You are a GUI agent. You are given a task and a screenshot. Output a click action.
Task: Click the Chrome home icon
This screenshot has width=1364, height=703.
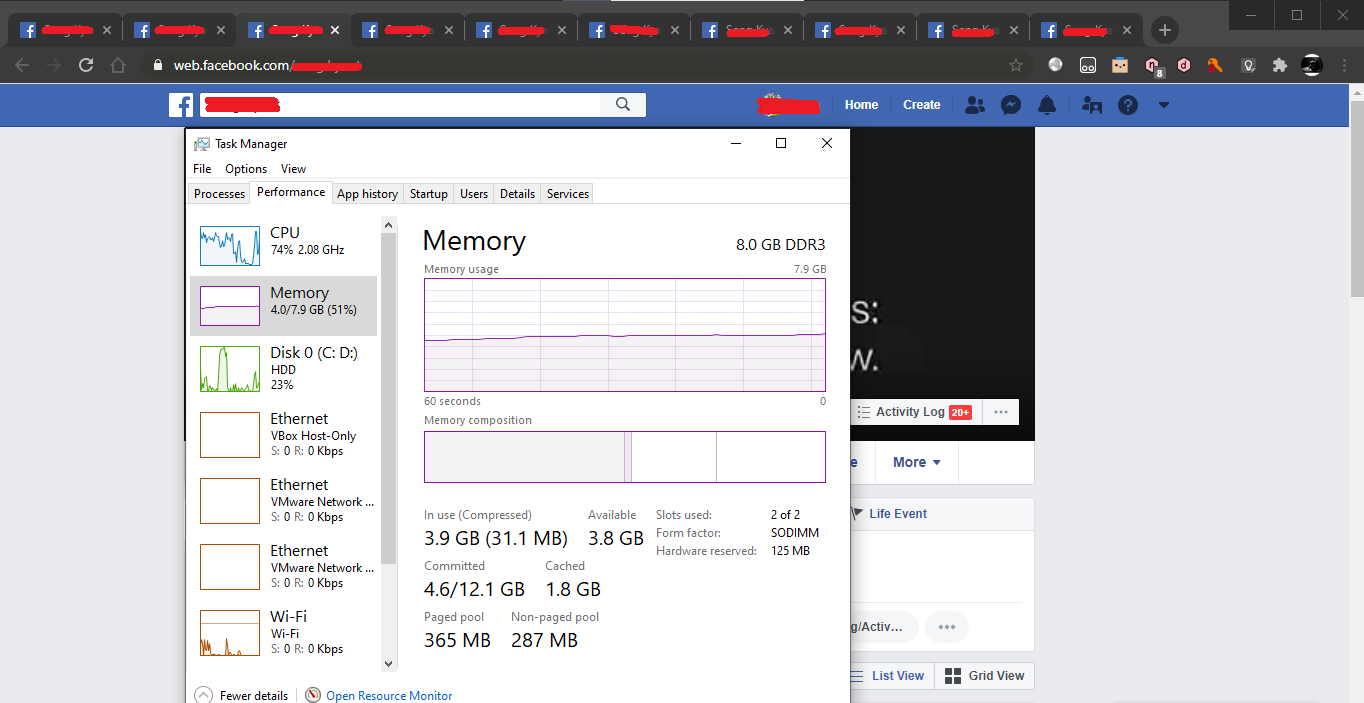(x=118, y=65)
